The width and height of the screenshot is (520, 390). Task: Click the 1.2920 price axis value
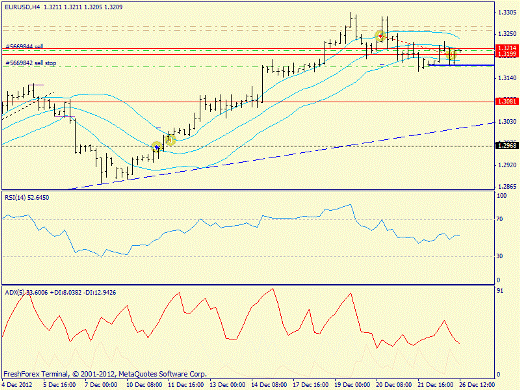pyautogui.click(x=507, y=165)
